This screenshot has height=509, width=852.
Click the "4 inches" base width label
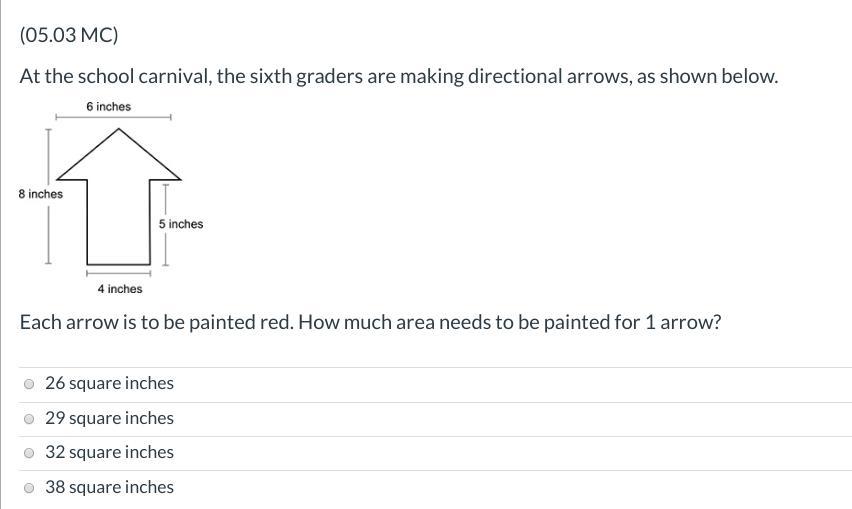tap(120, 289)
